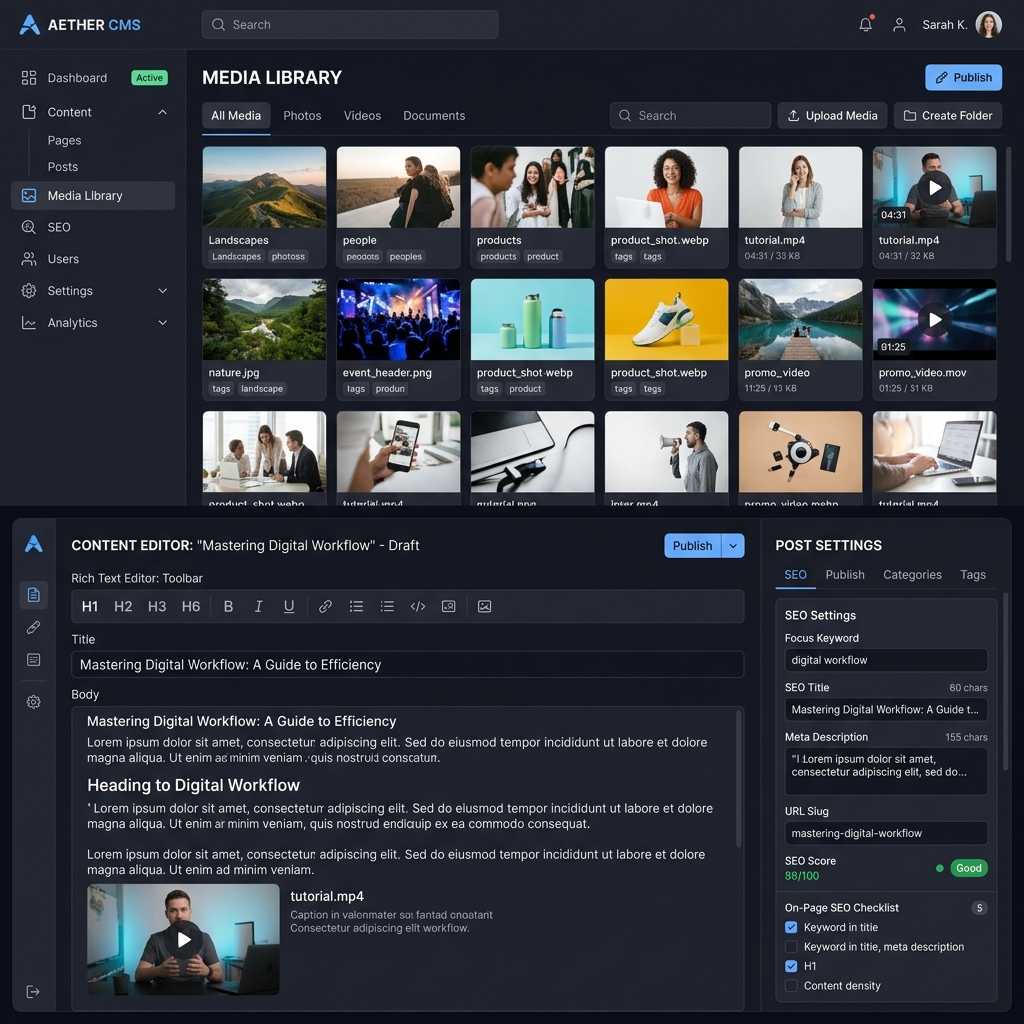
Task: Click the Aether CMS logo icon
Action: (29, 25)
